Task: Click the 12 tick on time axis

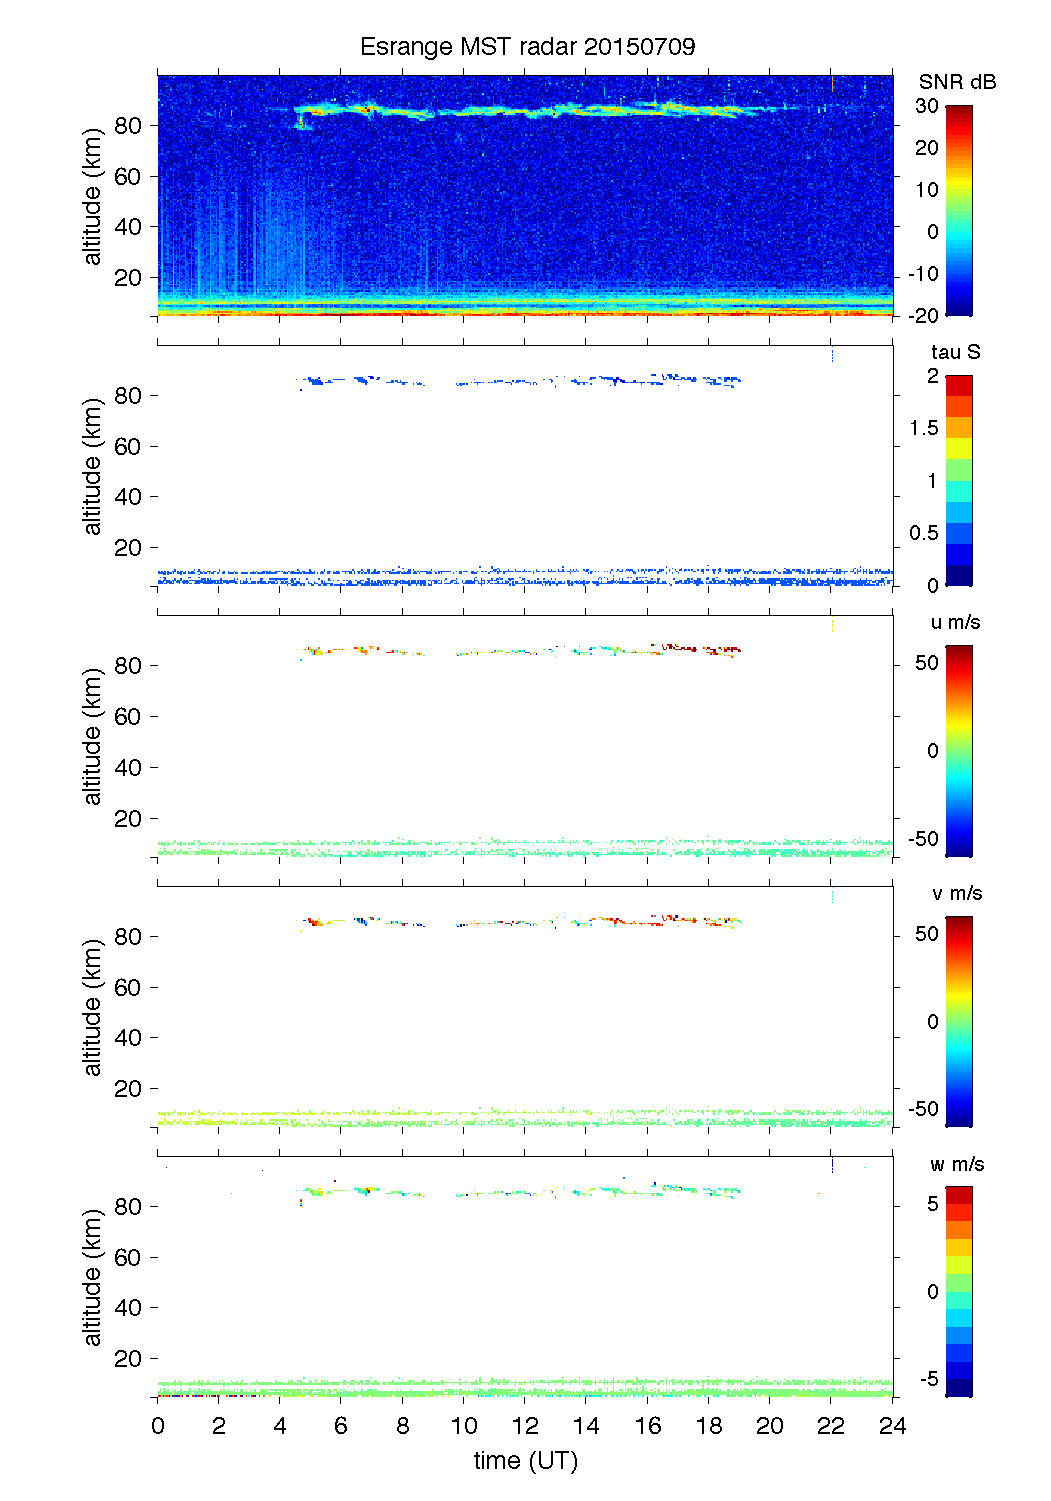Action: 525,1426
